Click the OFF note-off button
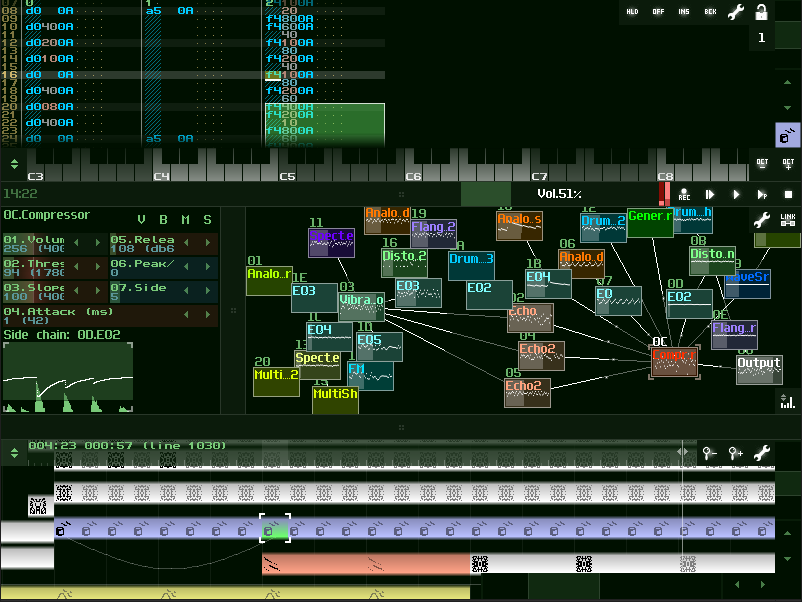The width and height of the screenshot is (802, 602). [x=658, y=12]
